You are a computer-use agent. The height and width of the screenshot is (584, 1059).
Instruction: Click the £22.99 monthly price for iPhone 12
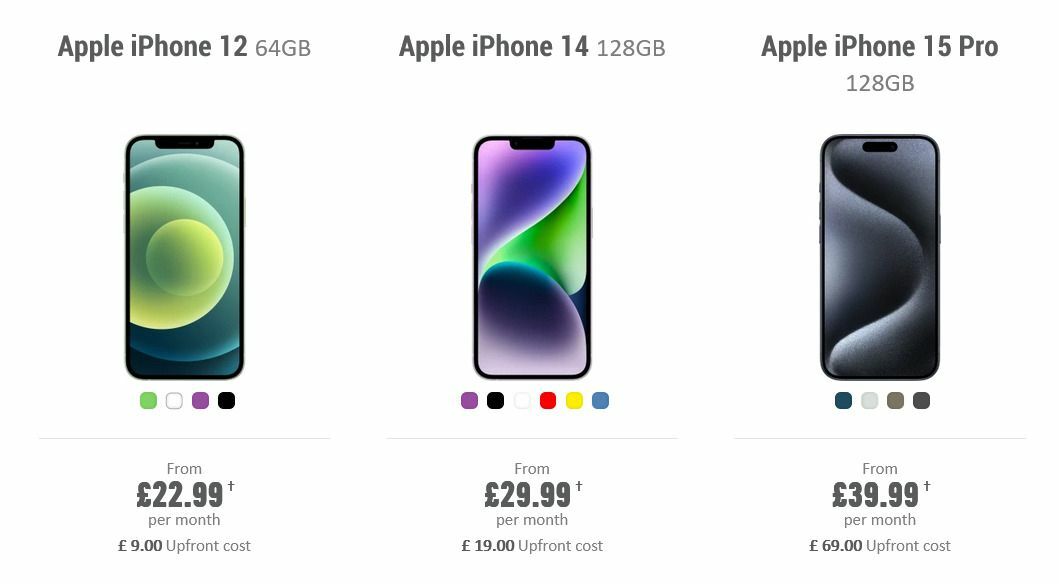click(x=180, y=494)
